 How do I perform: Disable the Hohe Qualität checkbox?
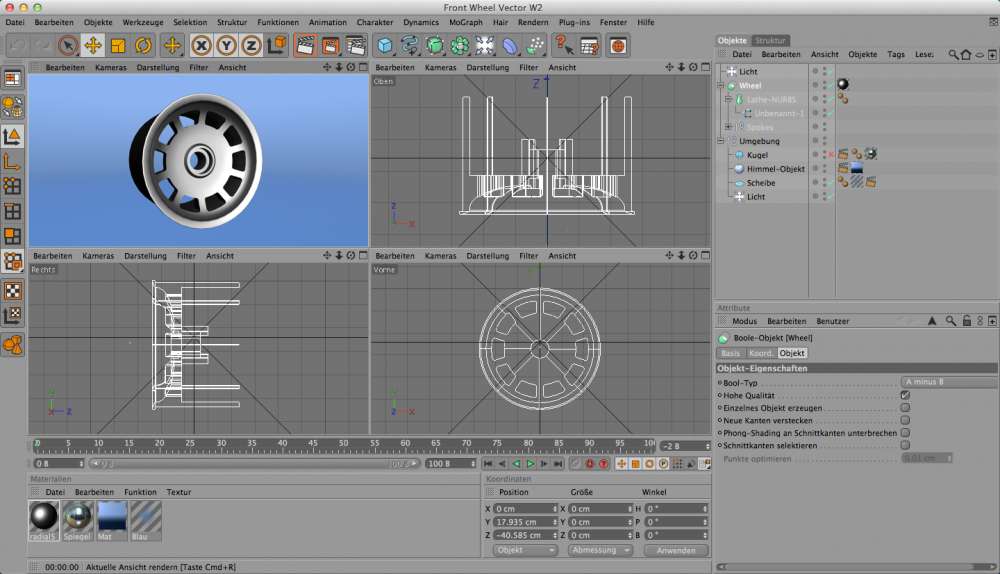click(905, 395)
